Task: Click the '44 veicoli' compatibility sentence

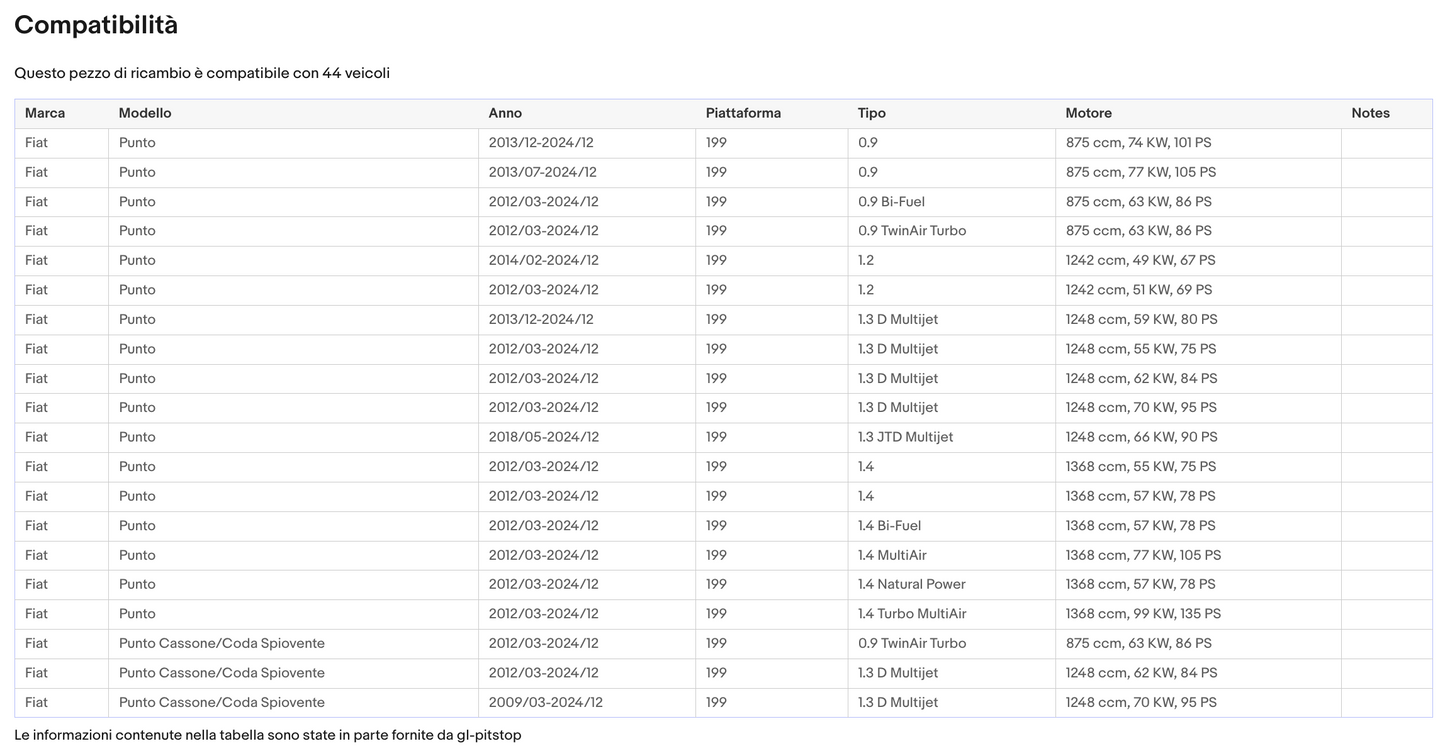Action: coord(202,73)
